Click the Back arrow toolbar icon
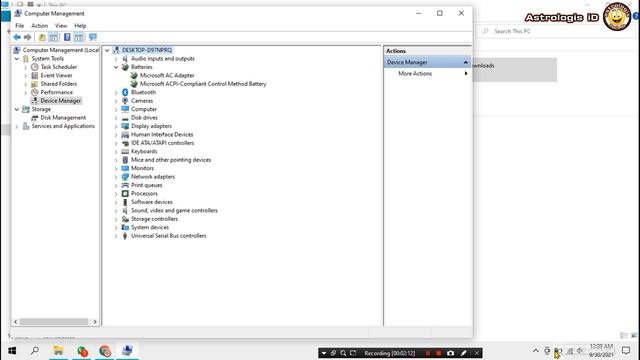Image resolution: width=640 pixels, height=360 pixels. click(17, 37)
